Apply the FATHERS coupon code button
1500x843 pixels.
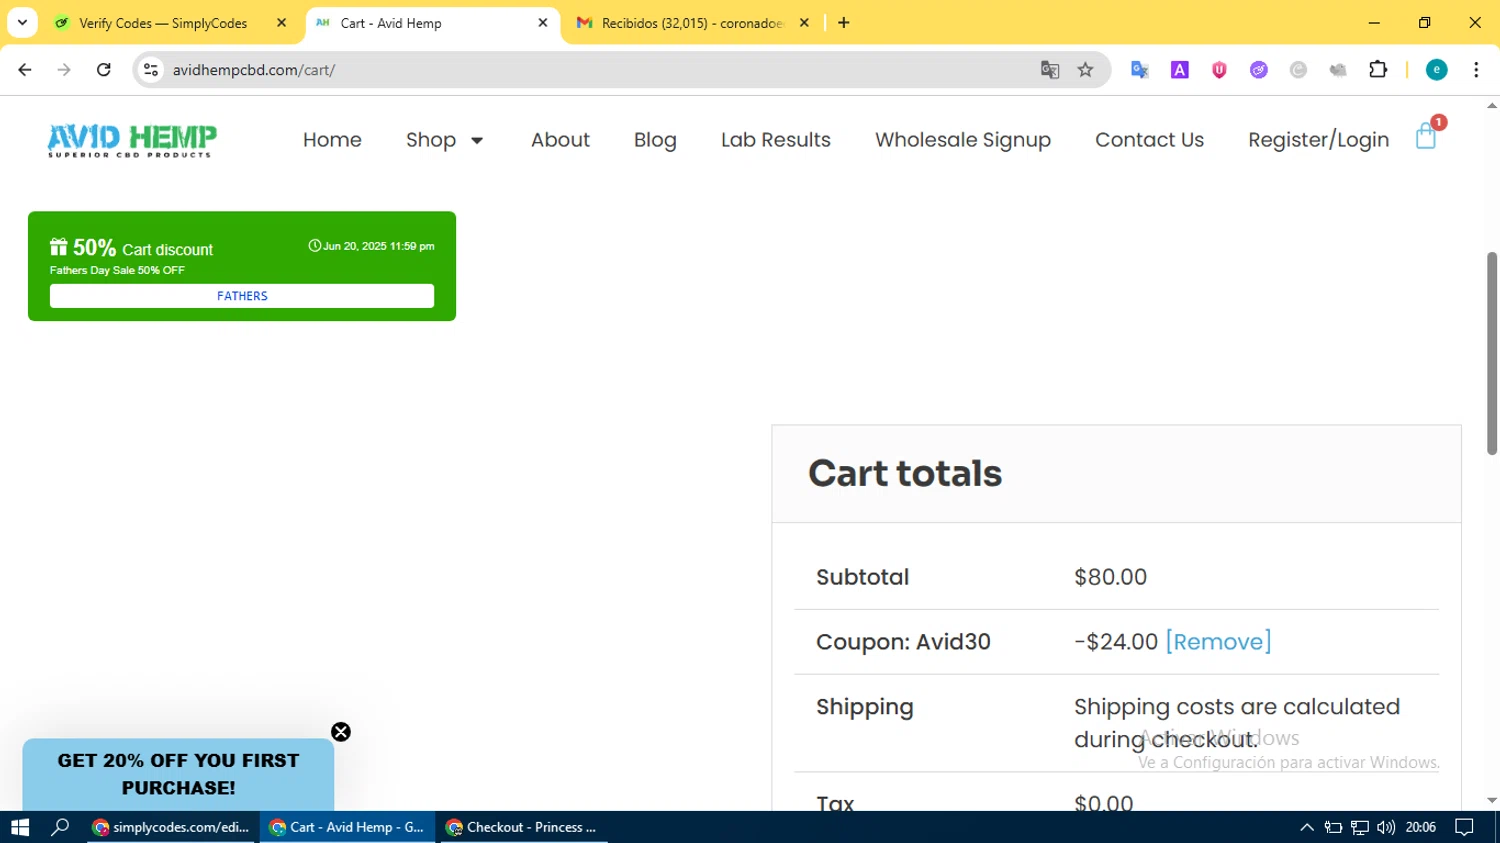pos(242,296)
